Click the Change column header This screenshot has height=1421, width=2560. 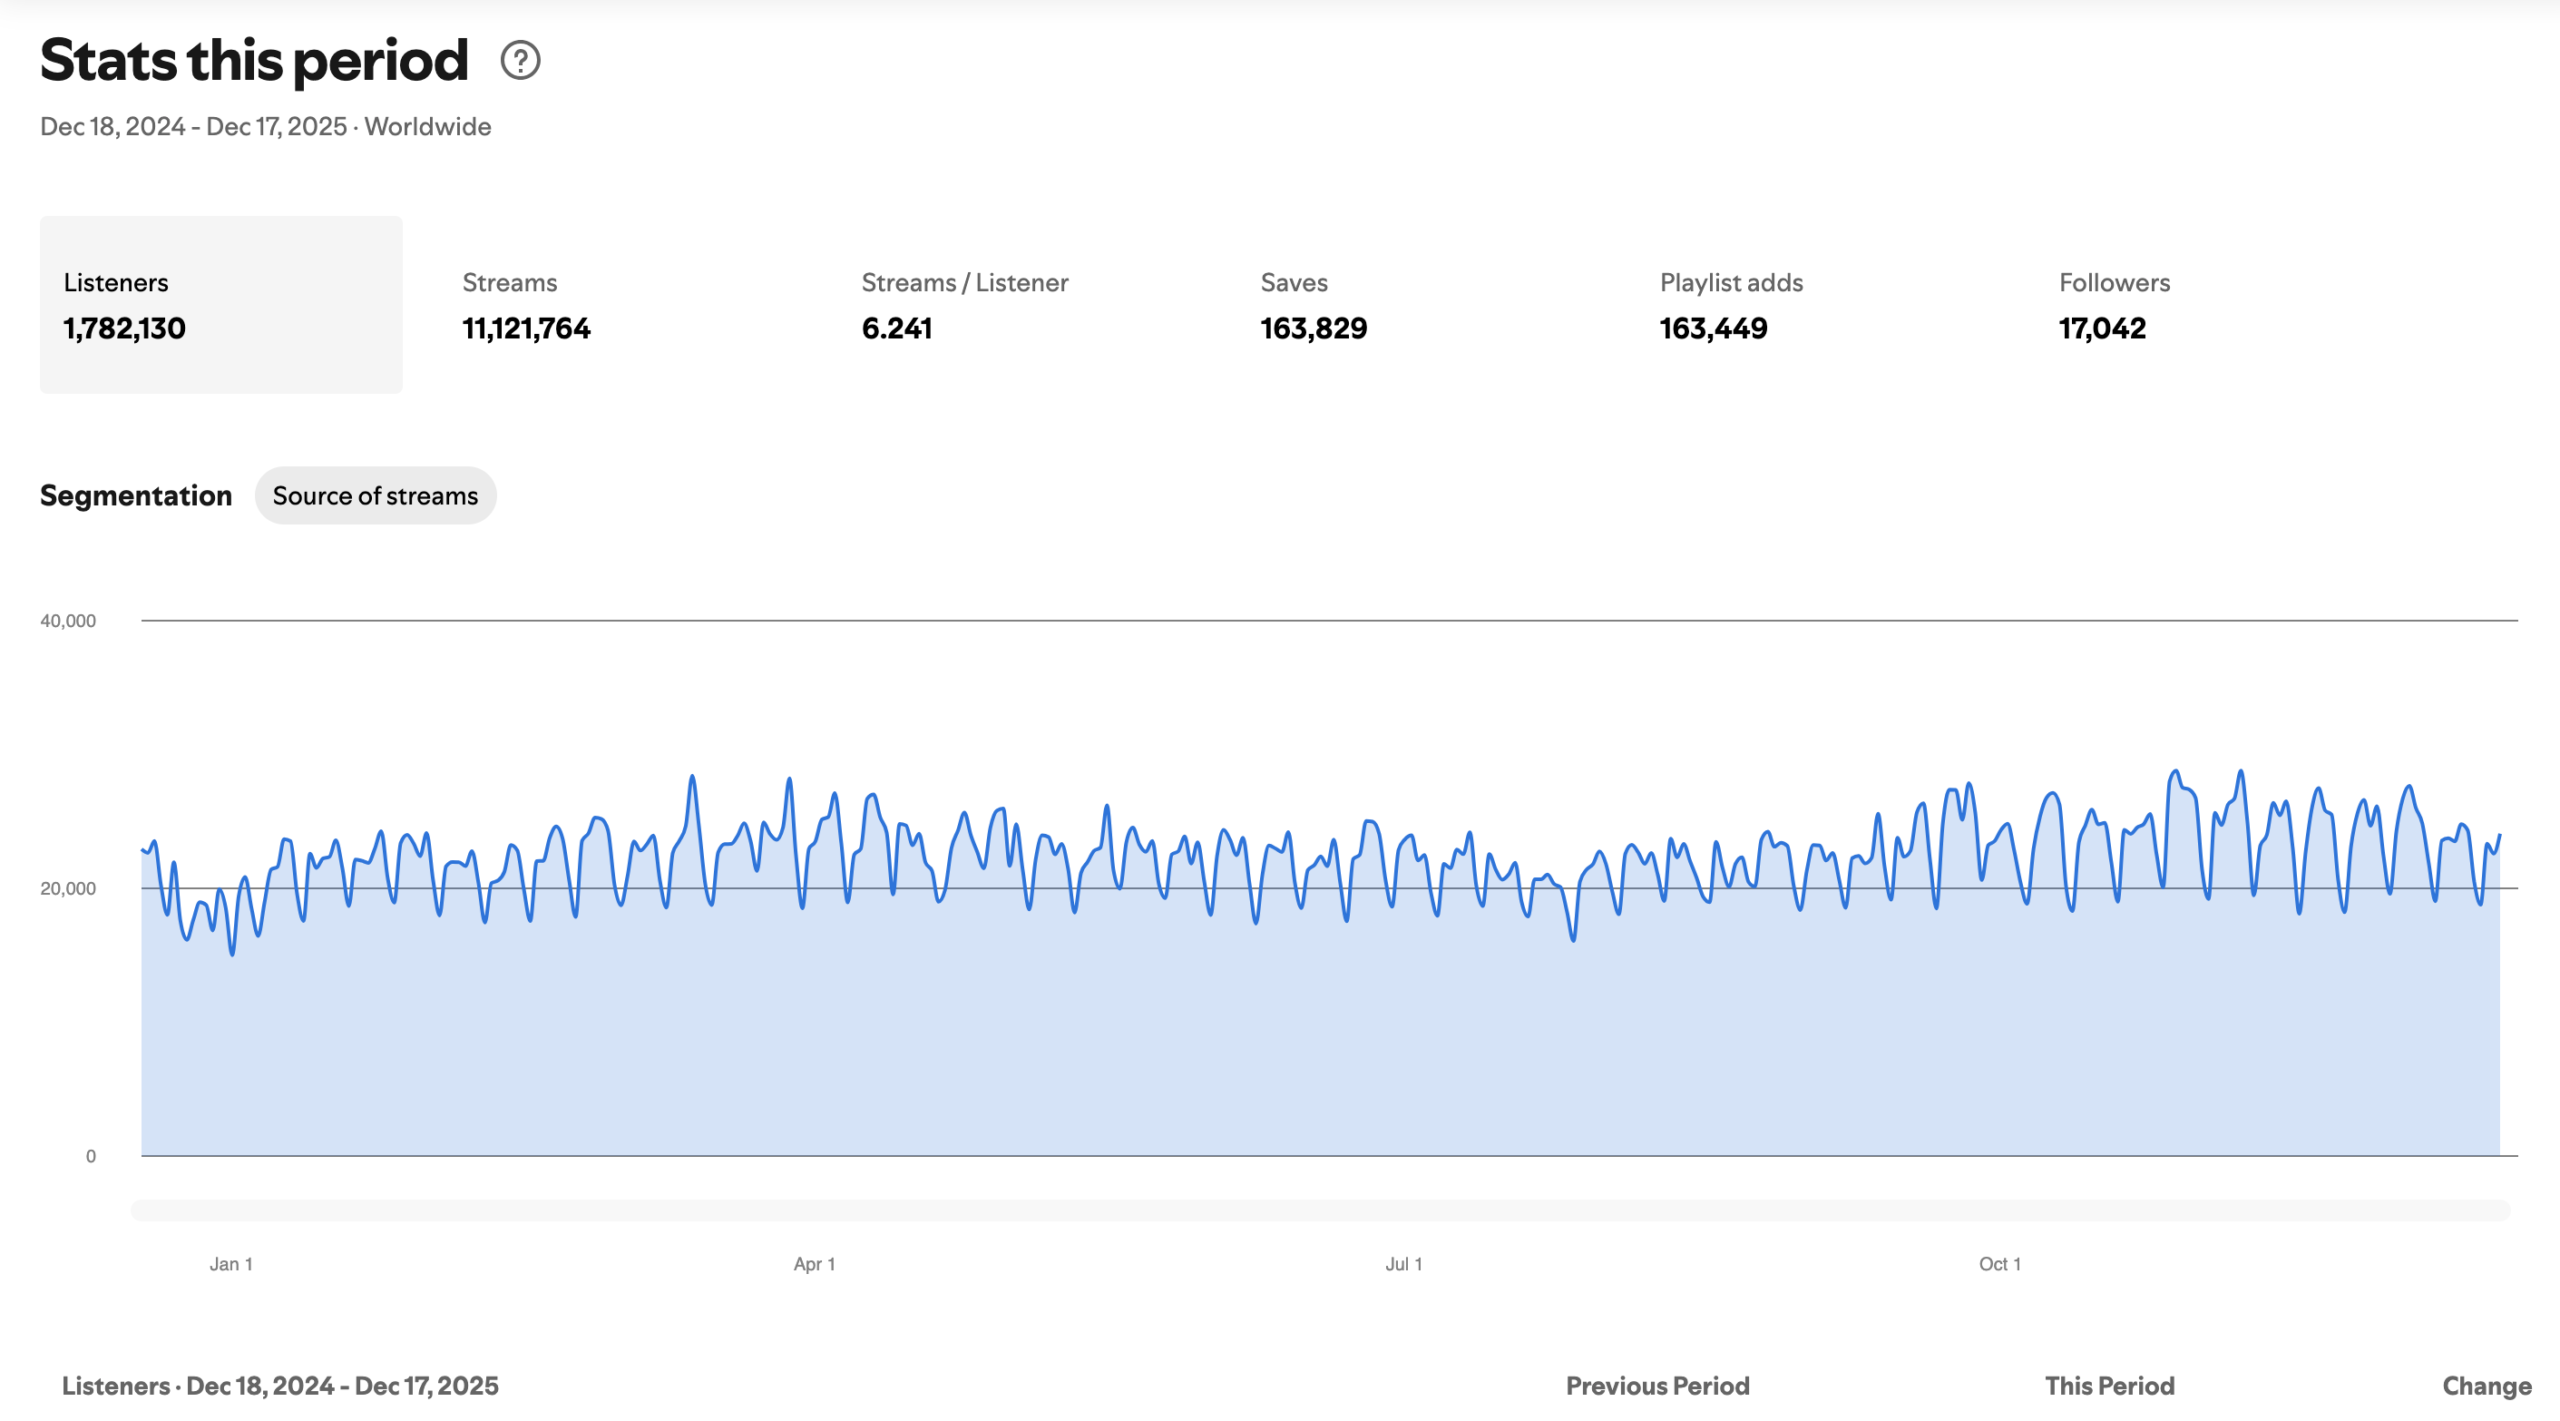coord(2486,1386)
